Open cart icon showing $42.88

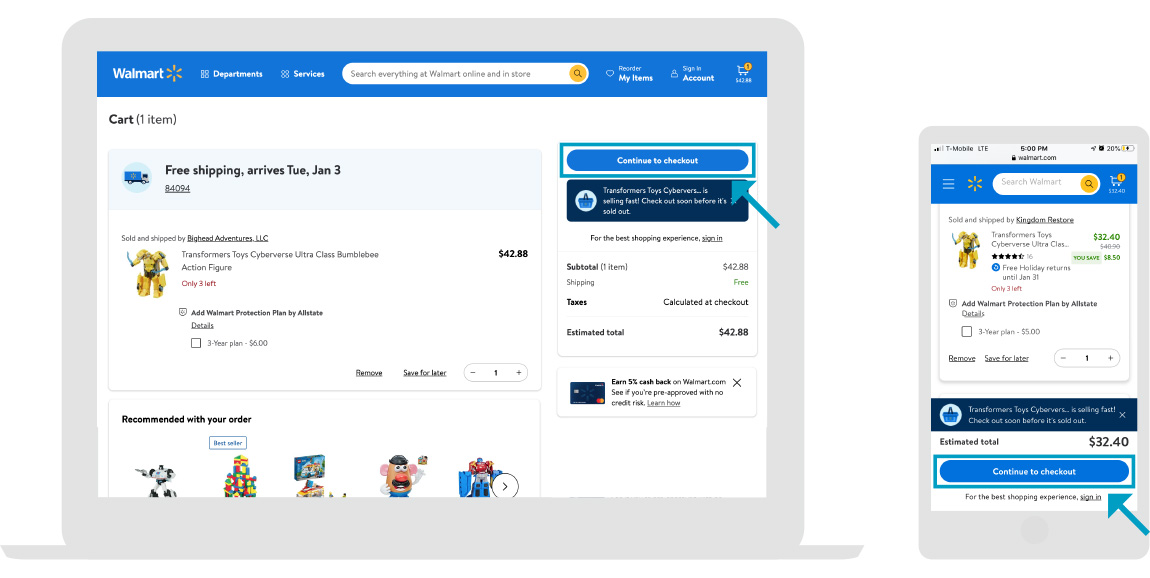click(744, 73)
